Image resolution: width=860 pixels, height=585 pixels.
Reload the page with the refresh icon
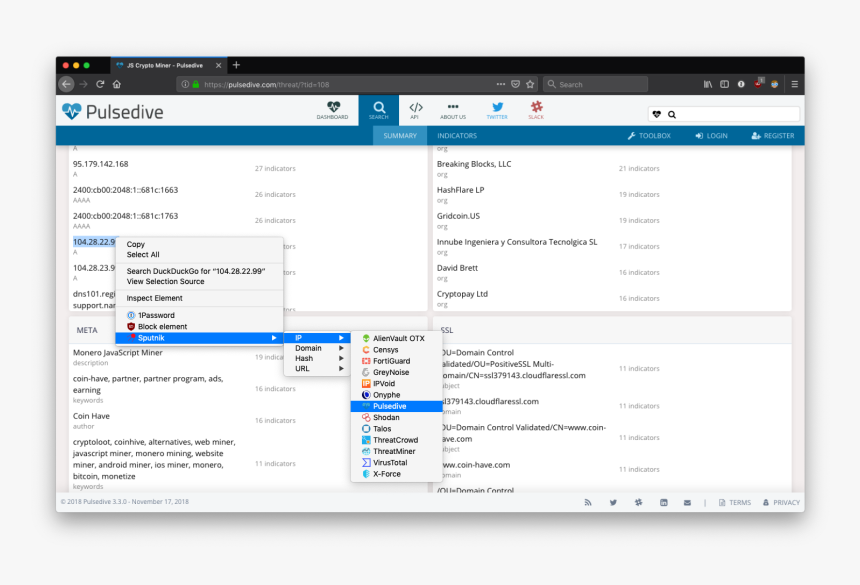(x=100, y=84)
